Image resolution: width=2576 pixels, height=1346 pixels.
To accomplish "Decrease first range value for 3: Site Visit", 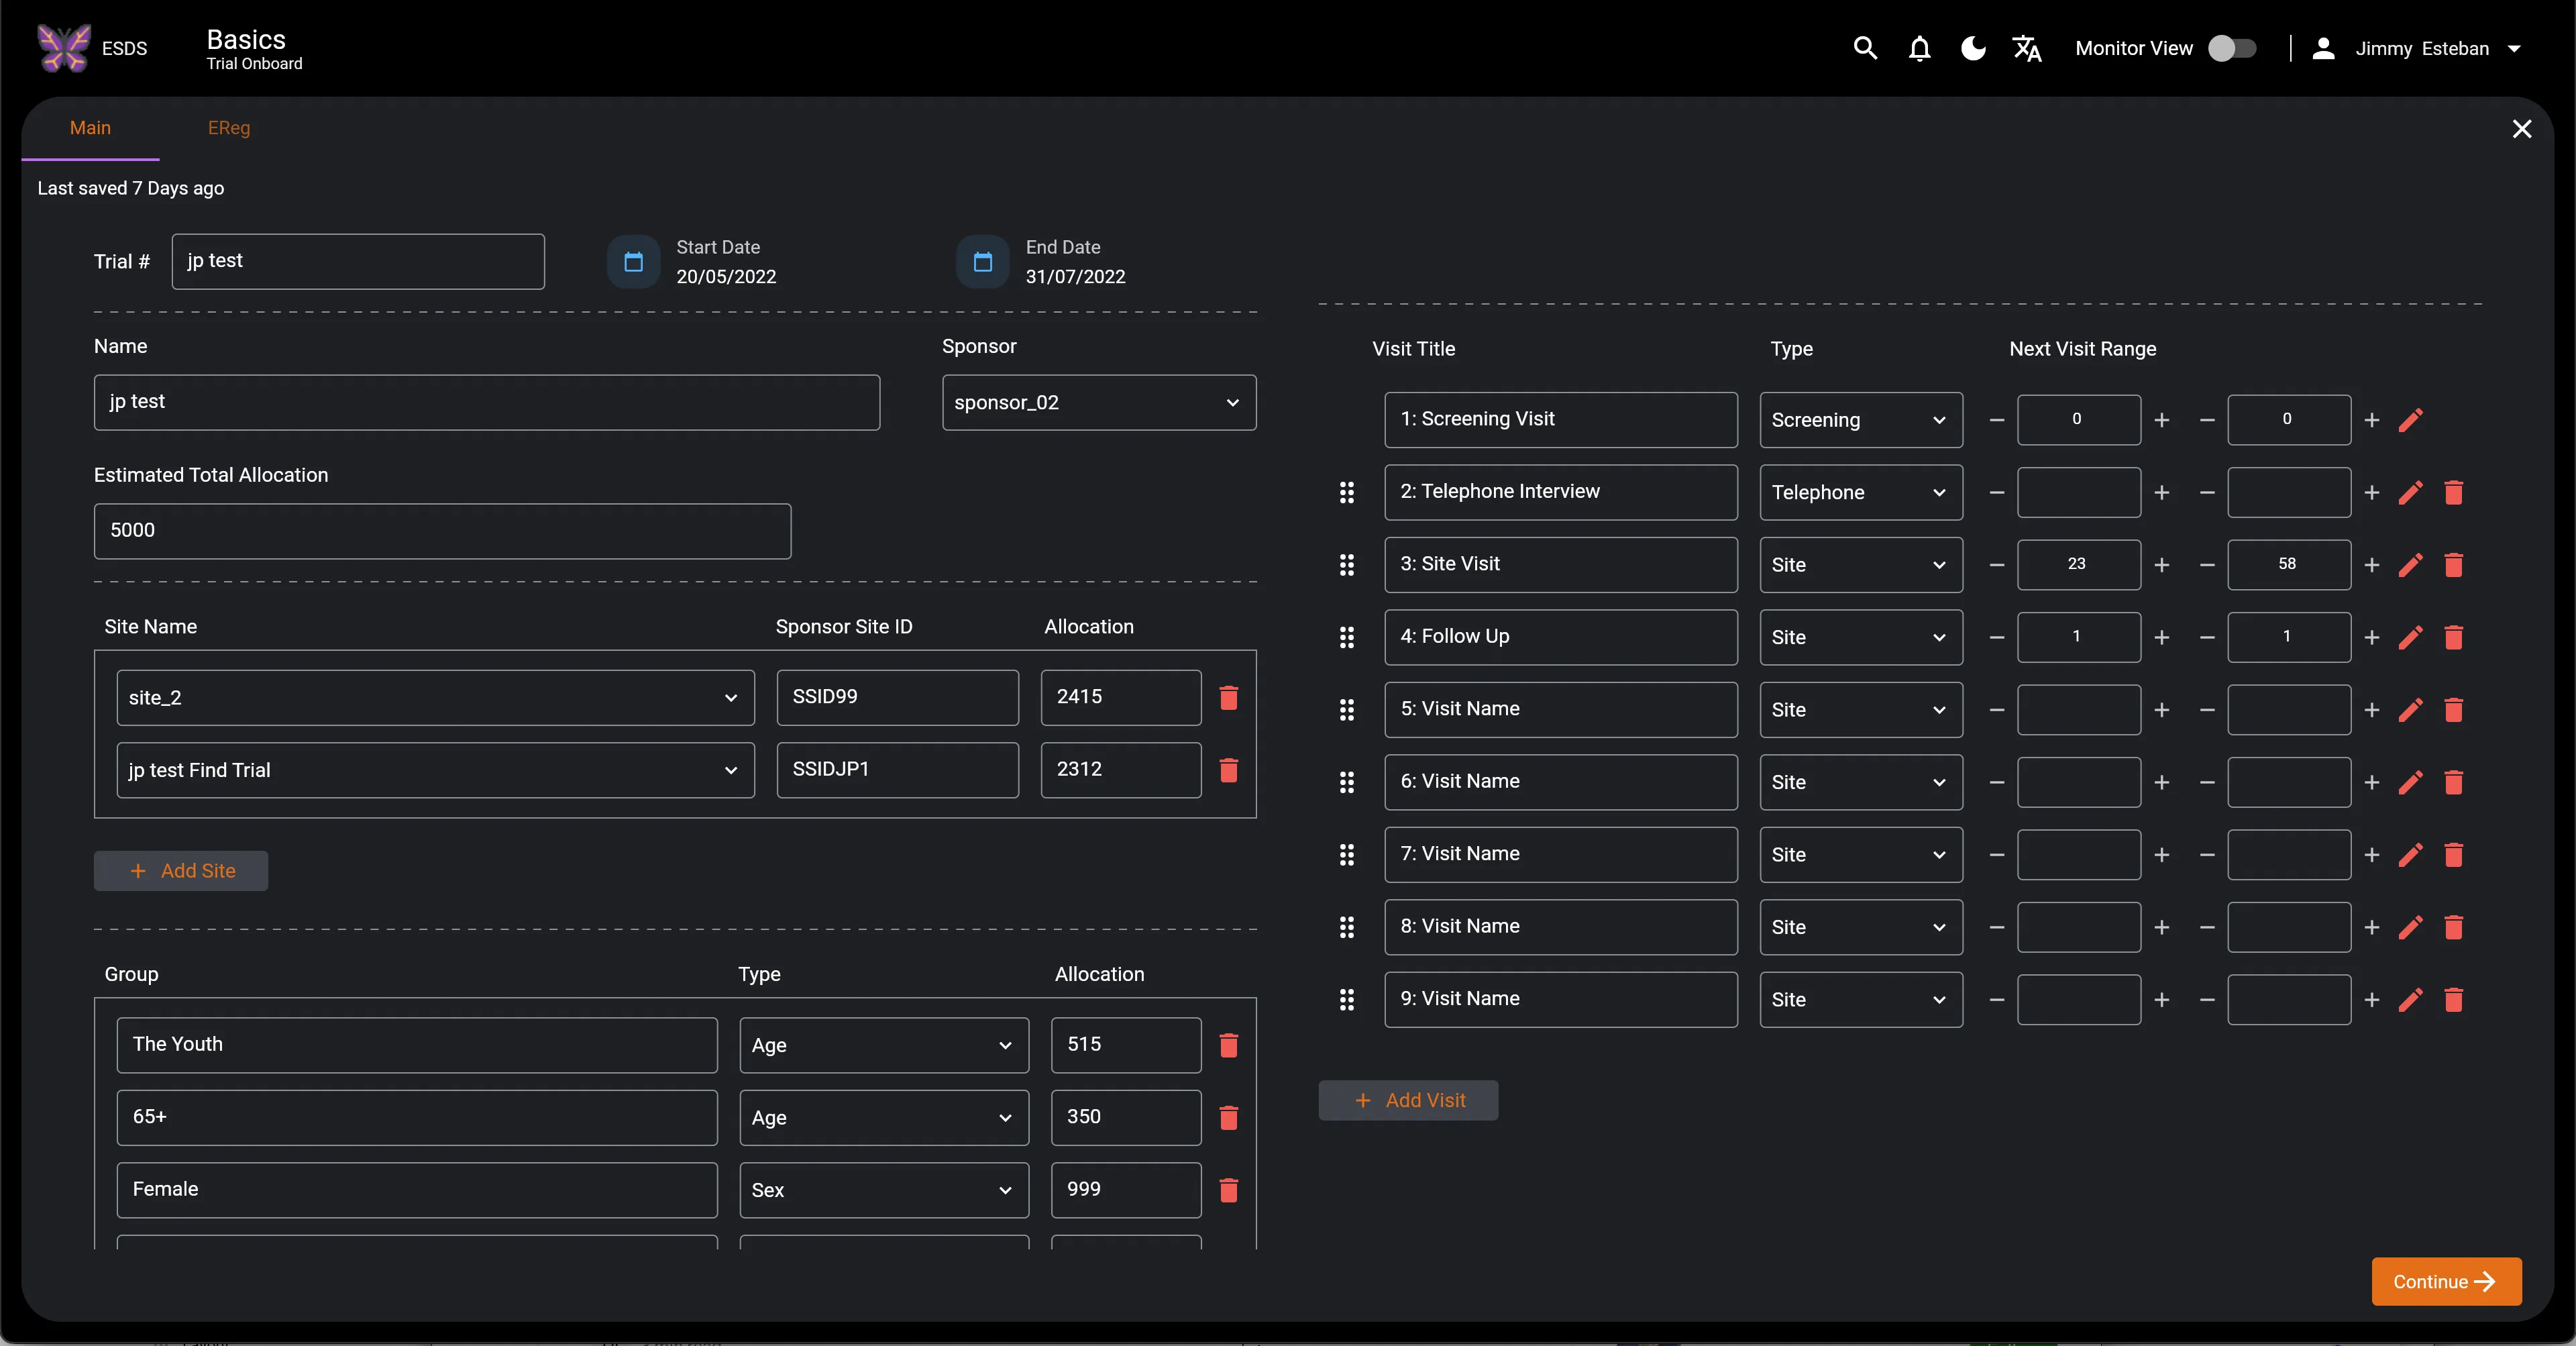I will 1997,565.
